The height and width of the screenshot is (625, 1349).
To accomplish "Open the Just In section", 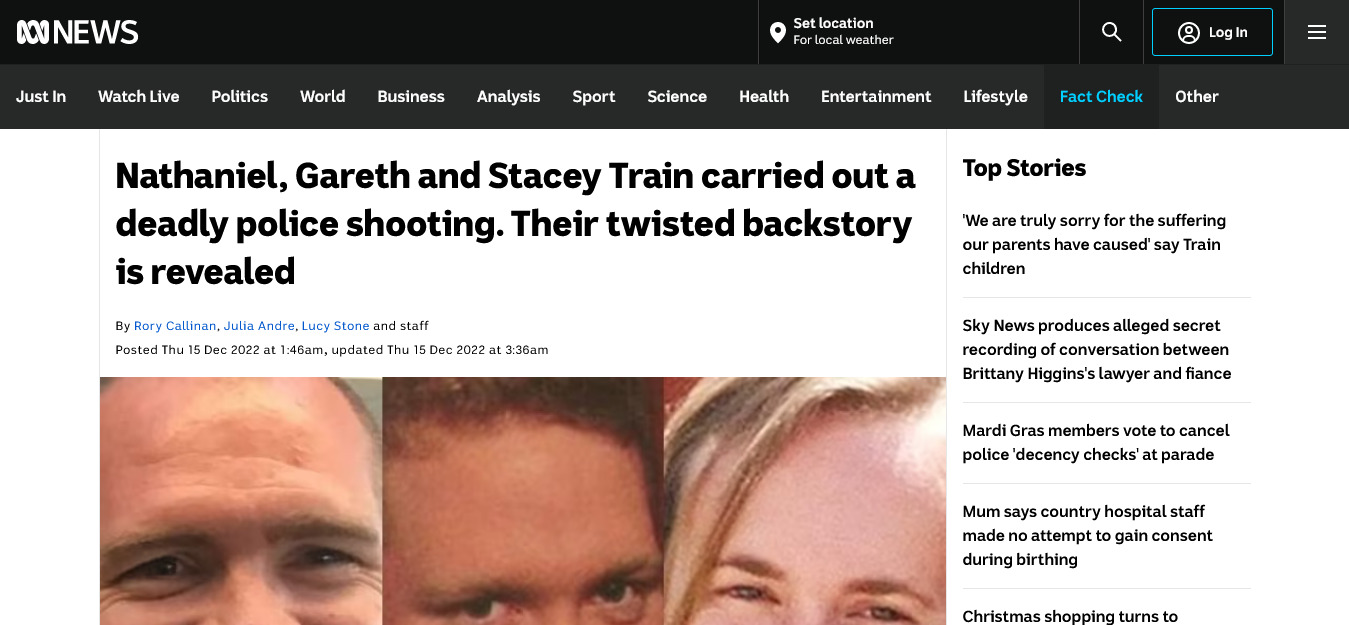I will (41, 97).
